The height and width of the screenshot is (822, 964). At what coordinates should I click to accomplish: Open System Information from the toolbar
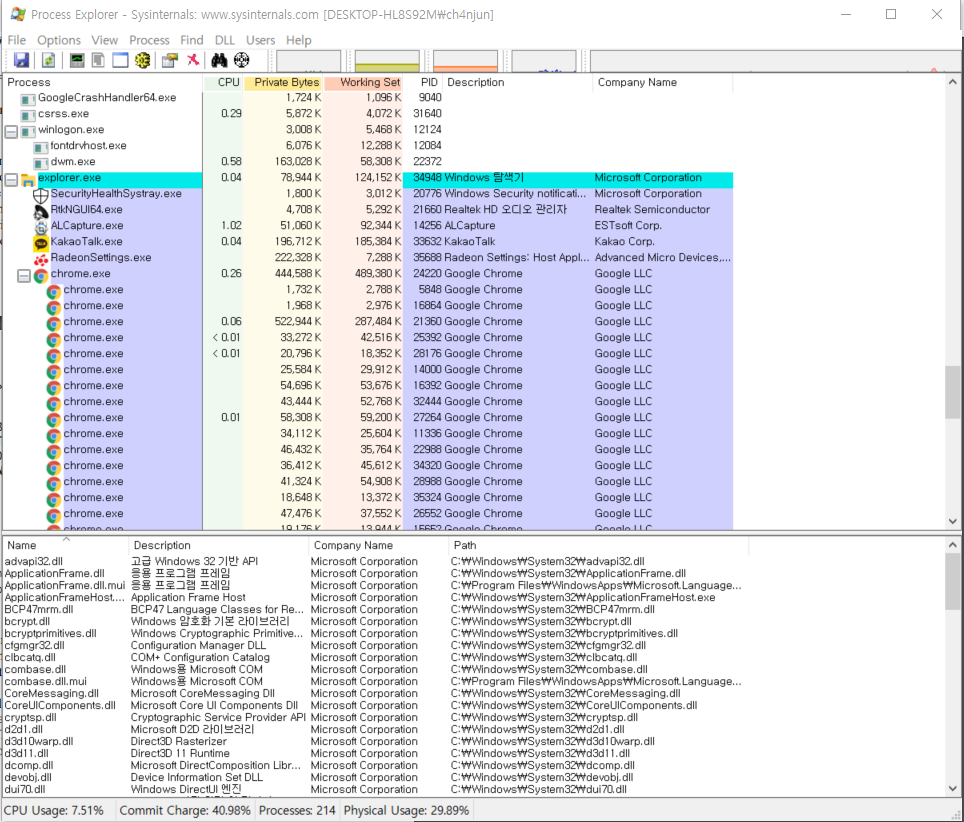pyautogui.click(x=77, y=60)
